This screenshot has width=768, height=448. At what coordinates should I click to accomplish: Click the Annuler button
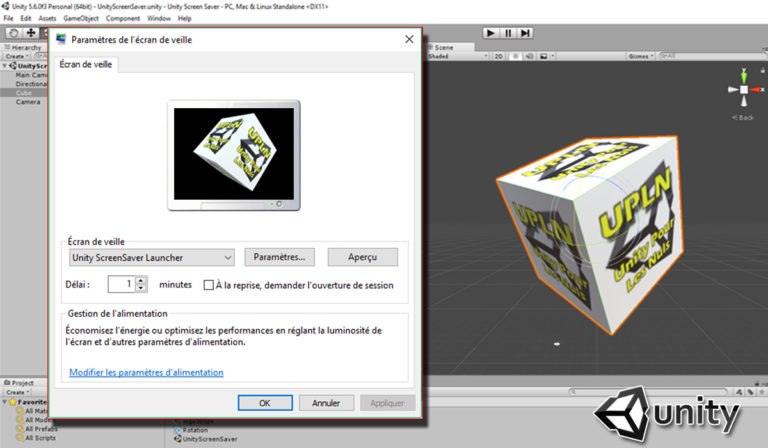click(x=326, y=403)
